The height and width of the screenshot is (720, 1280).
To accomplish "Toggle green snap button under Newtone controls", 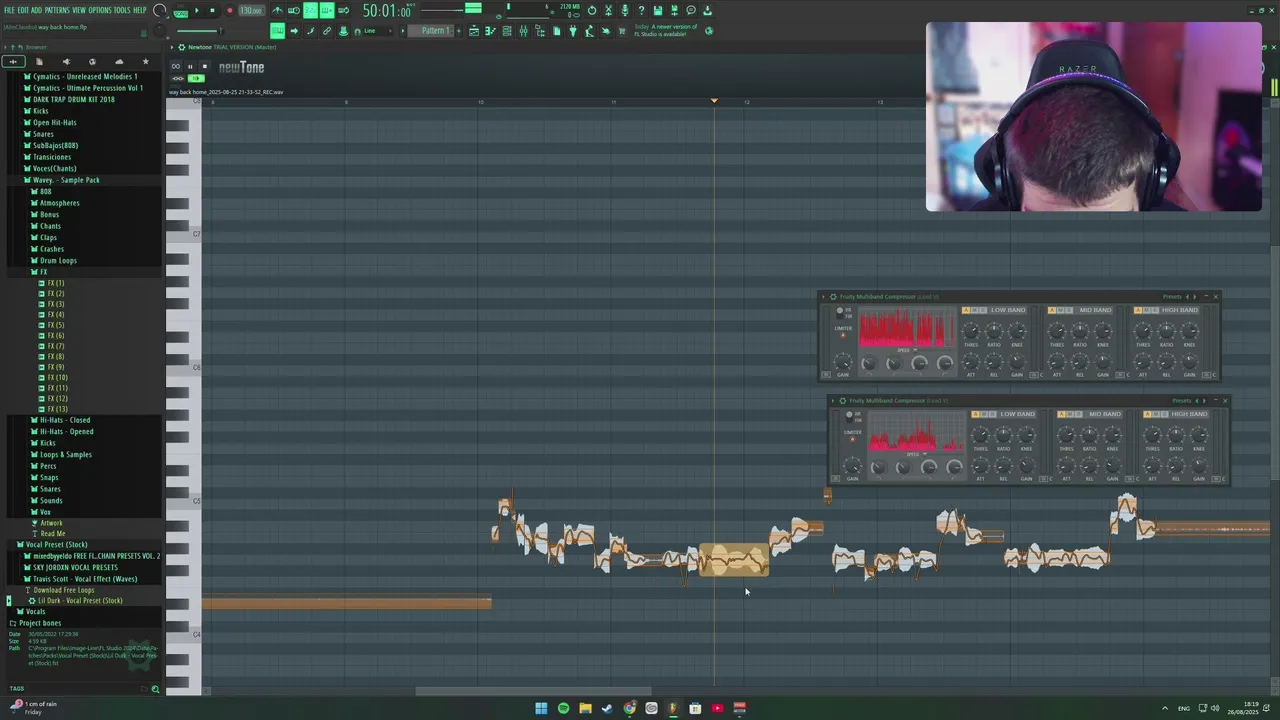I will pos(196,78).
